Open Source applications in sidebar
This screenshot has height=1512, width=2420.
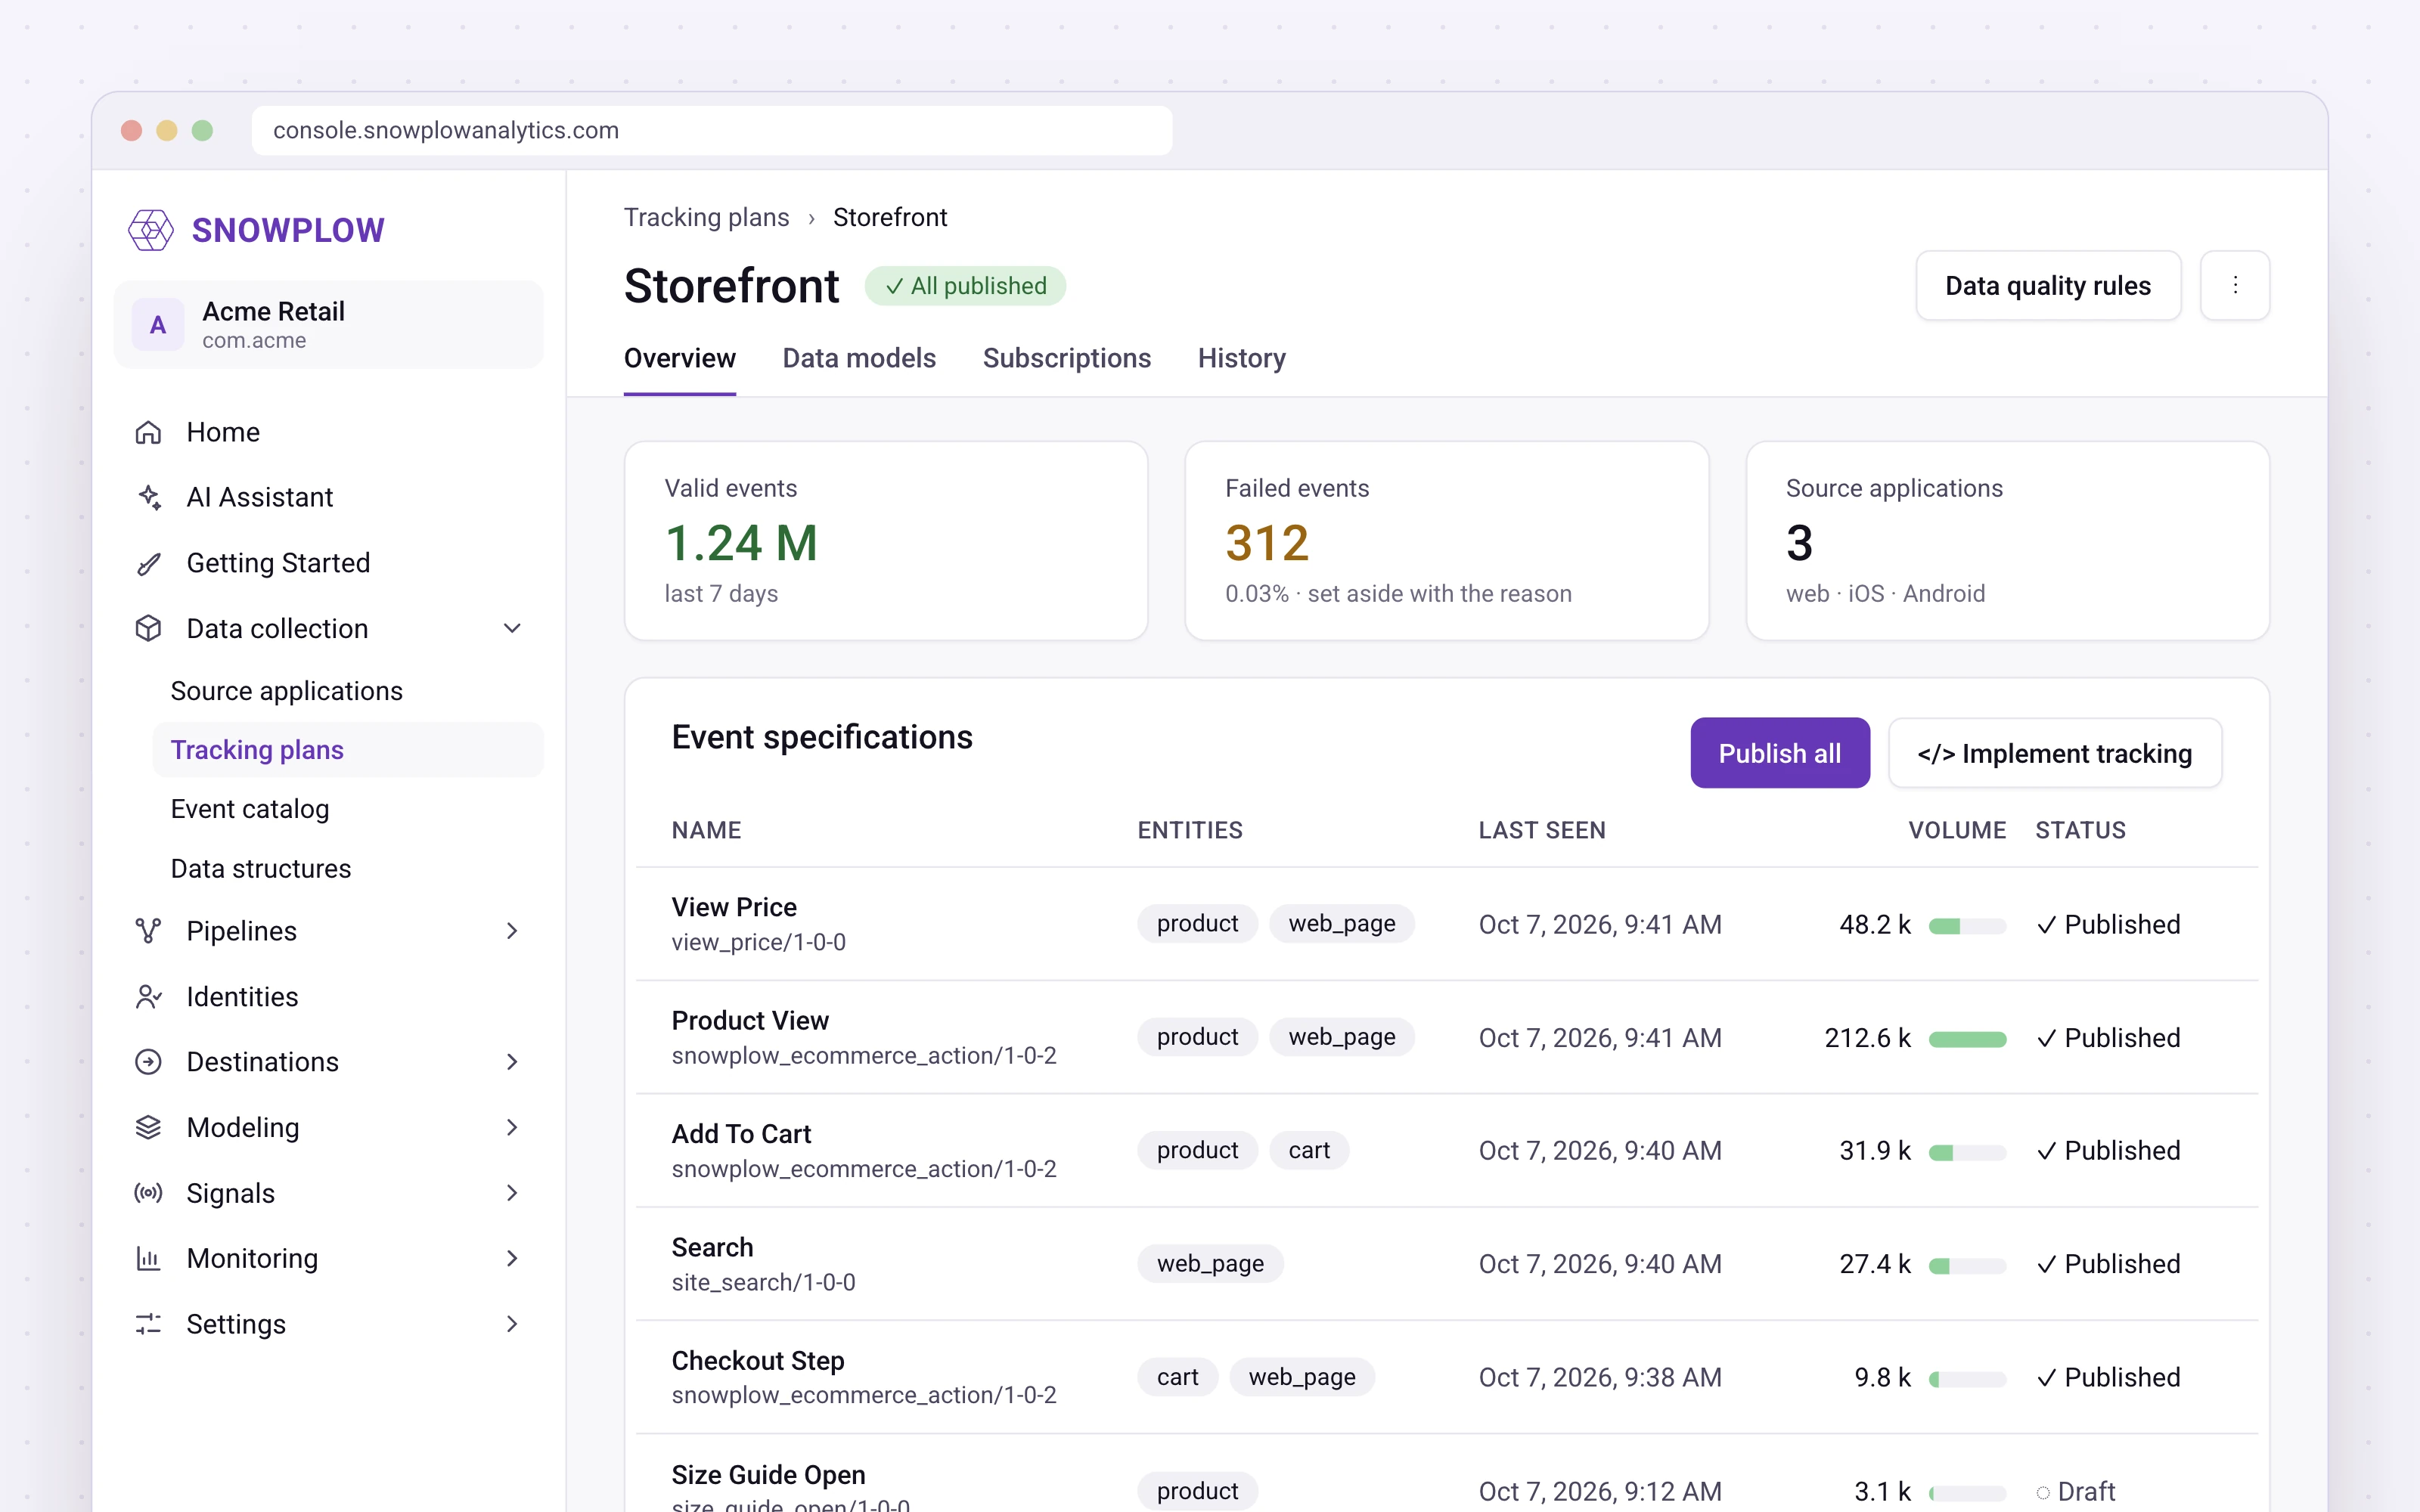click(x=286, y=691)
